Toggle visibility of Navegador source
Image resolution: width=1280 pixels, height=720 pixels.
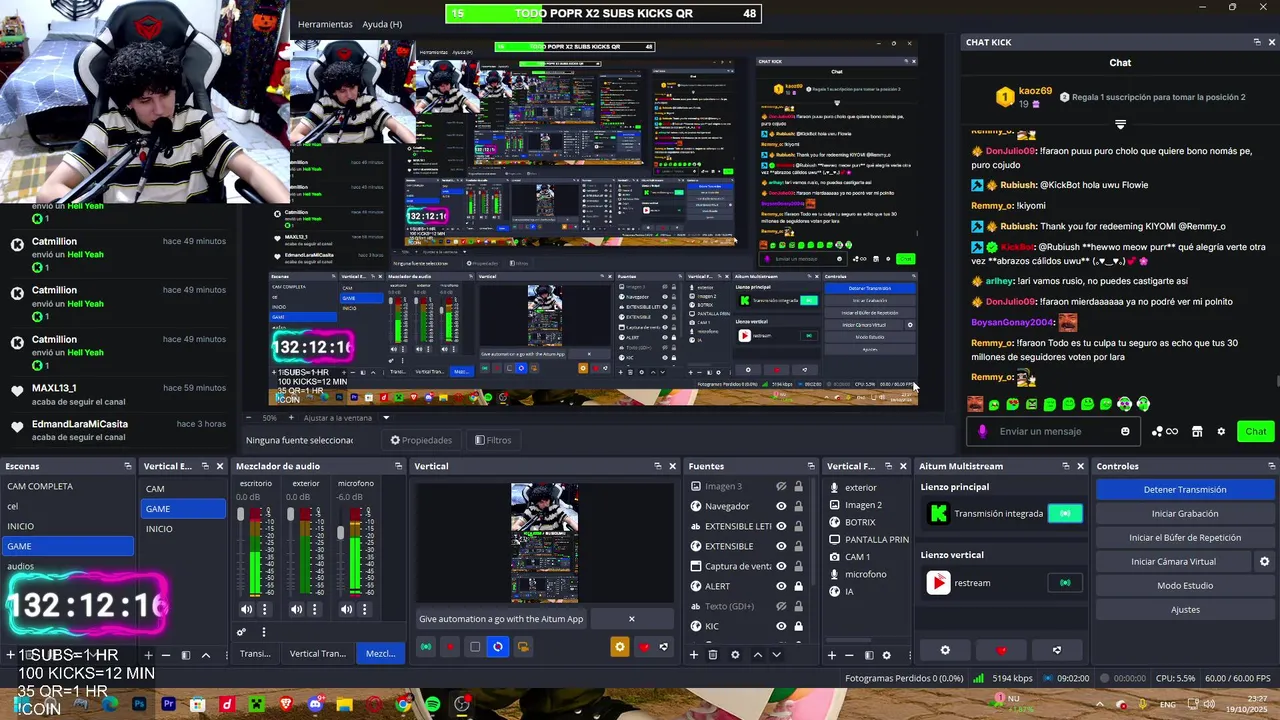click(x=781, y=506)
